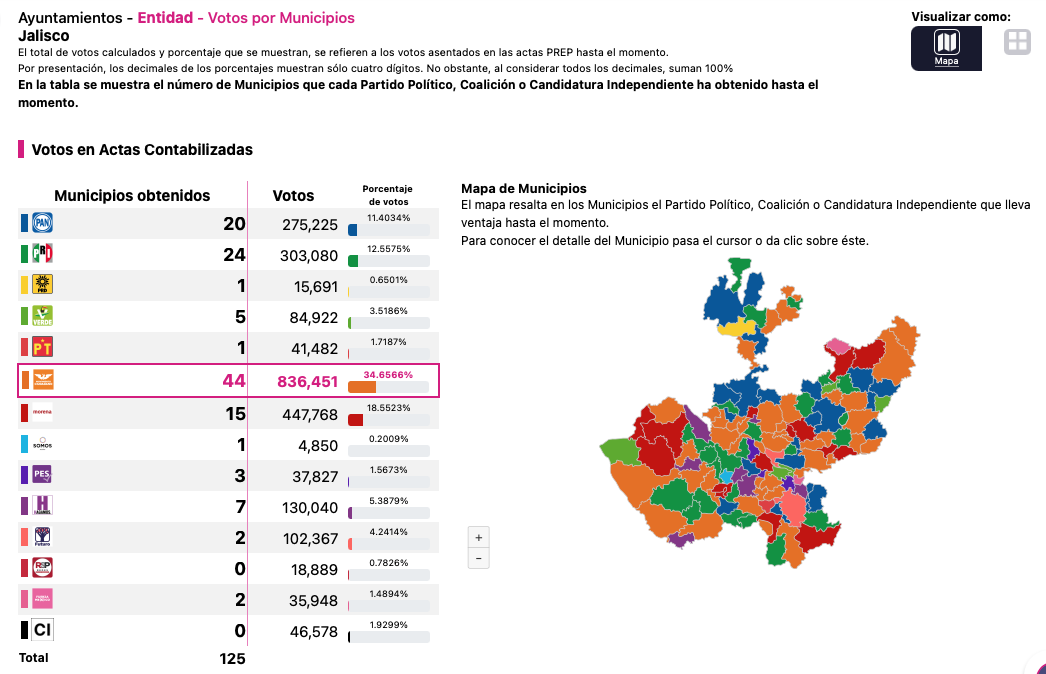The height and width of the screenshot is (674, 1046).
Task: Click the PAN party logo
Action: click(42, 223)
